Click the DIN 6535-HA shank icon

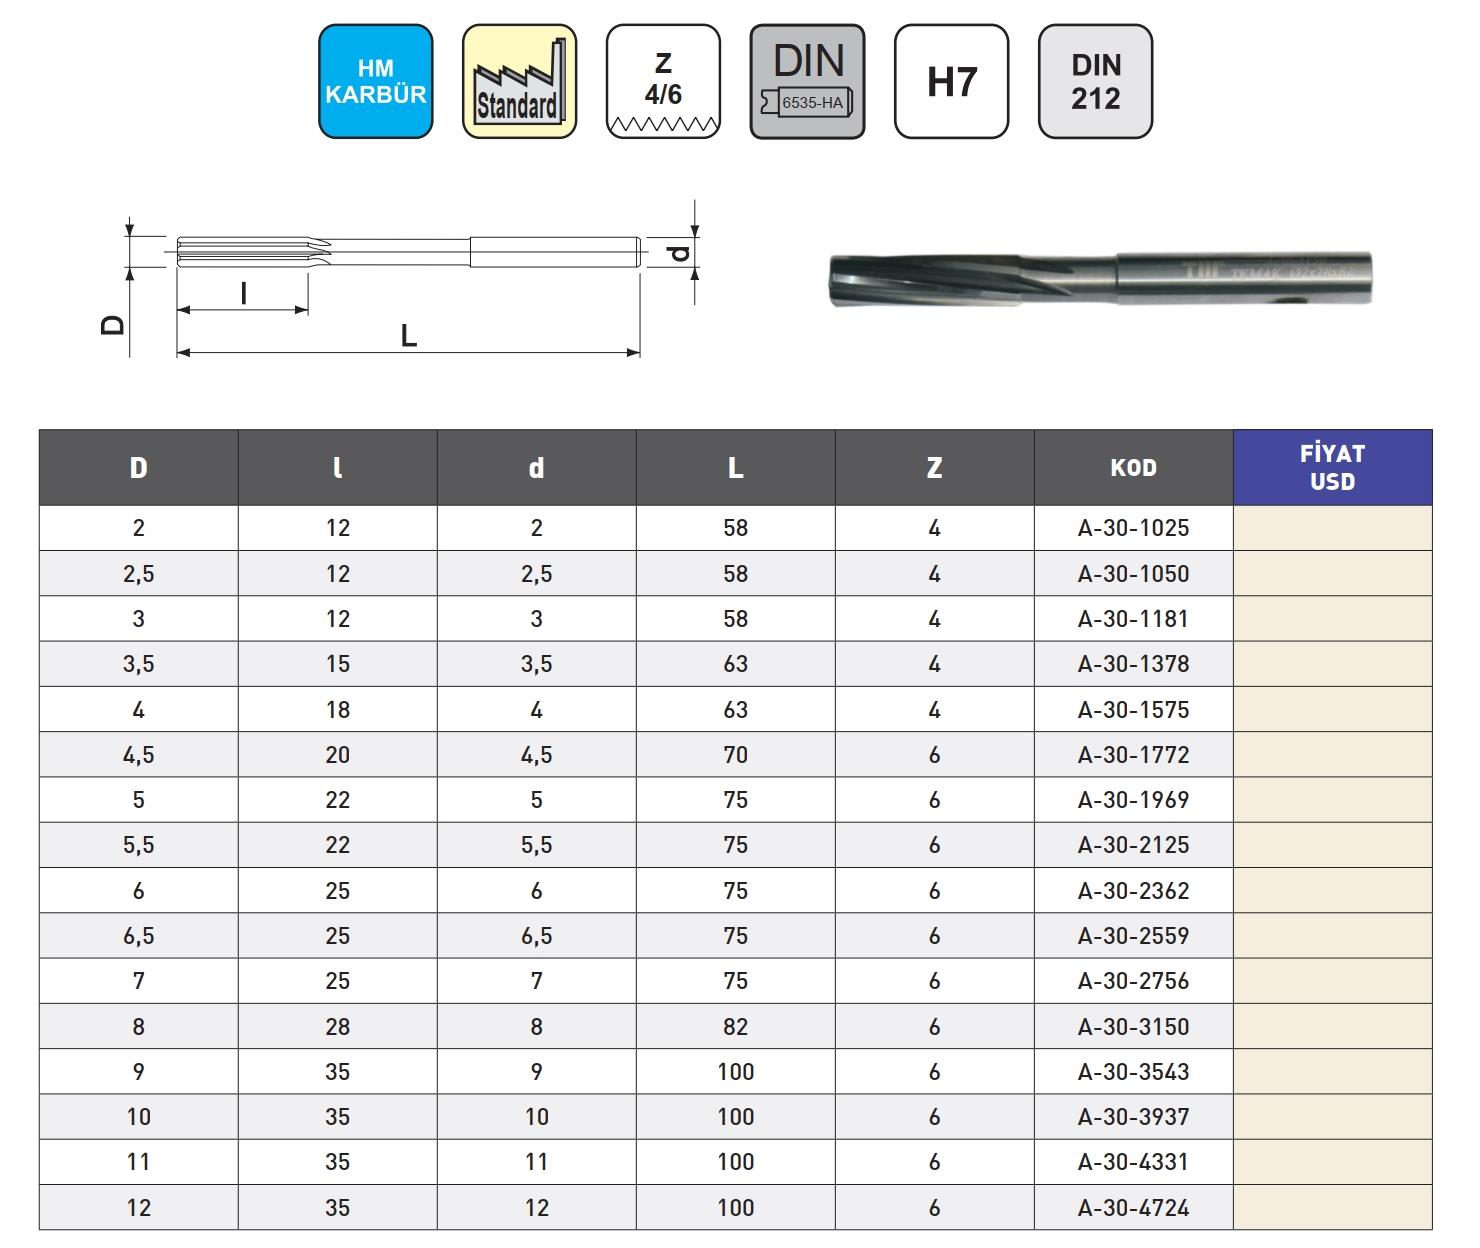pyautogui.click(x=807, y=82)
